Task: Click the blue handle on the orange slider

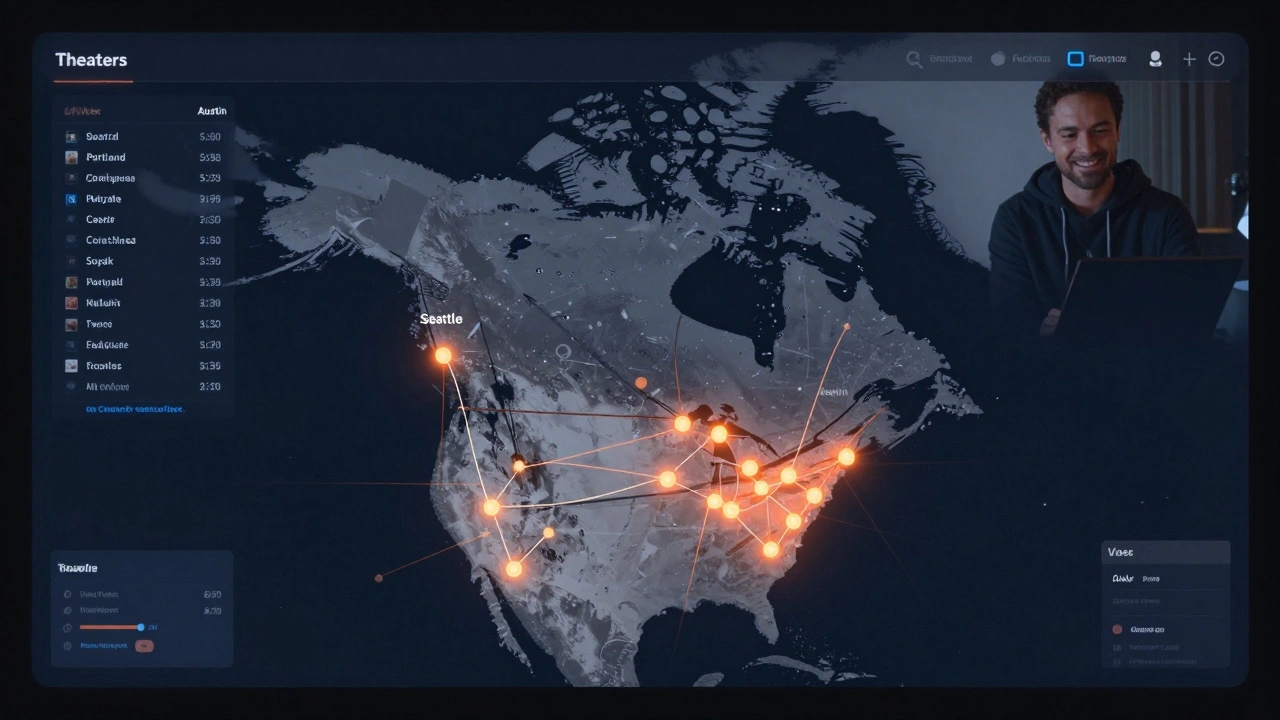Action: pos(141,627)
